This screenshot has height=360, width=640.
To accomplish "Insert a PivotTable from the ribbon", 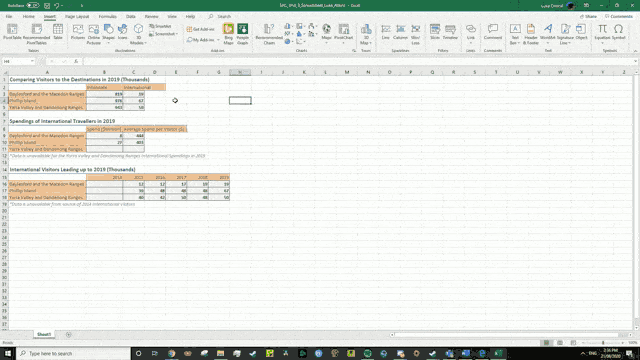I will tap(12, 33).
